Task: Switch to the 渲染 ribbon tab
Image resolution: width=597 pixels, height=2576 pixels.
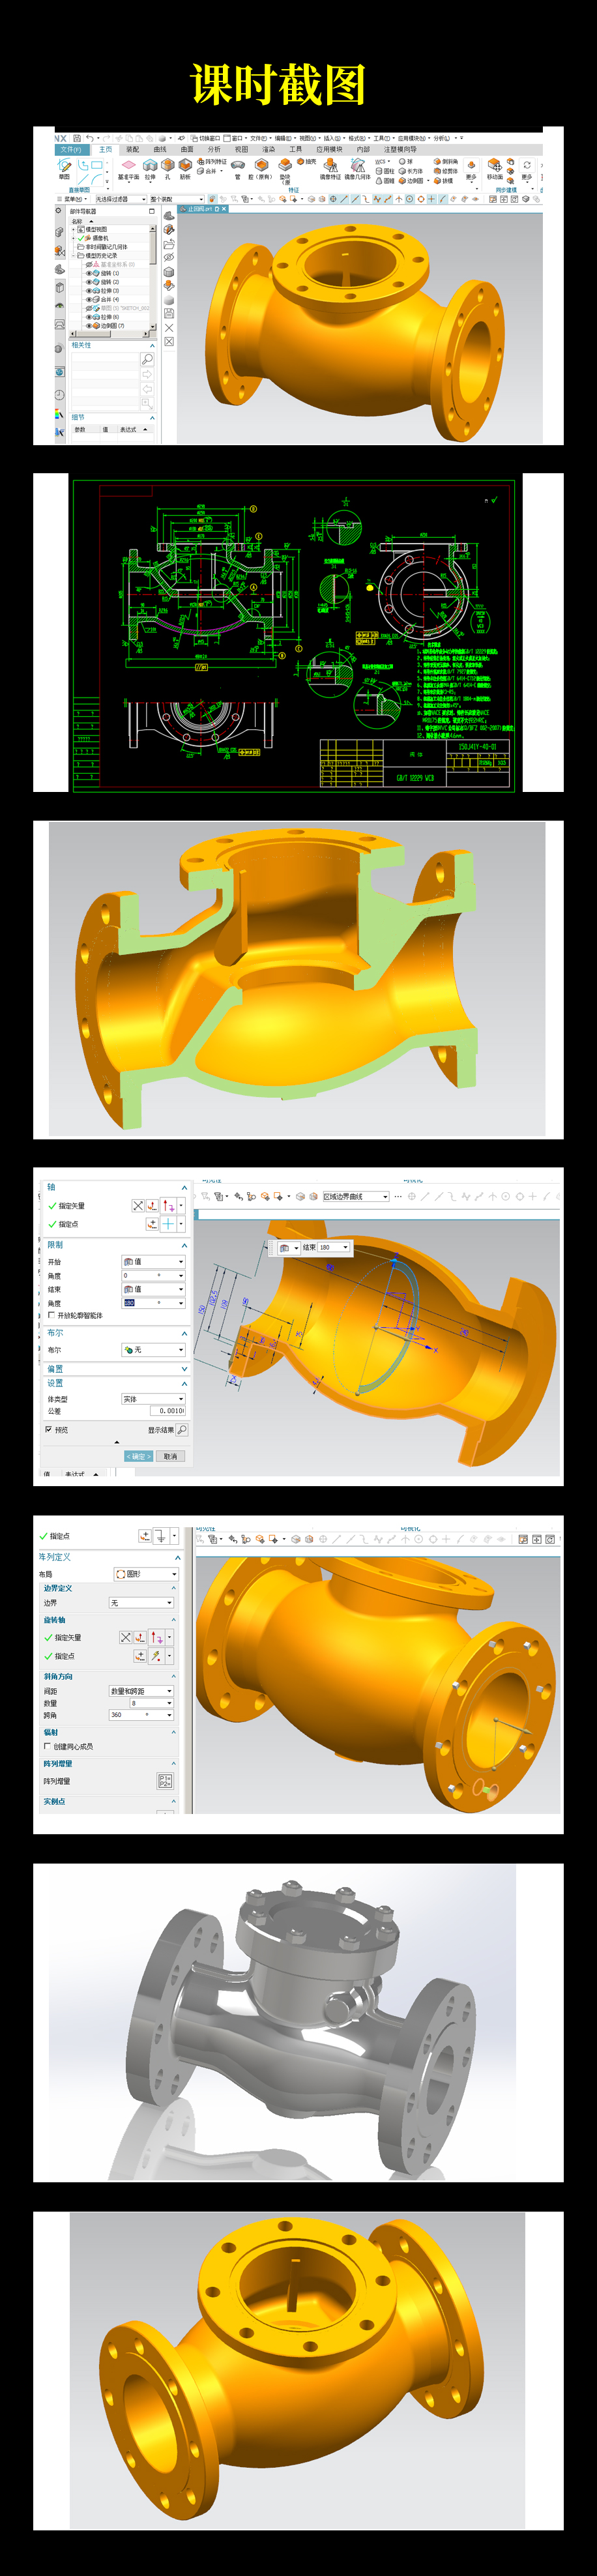Action: click(268, 149)
